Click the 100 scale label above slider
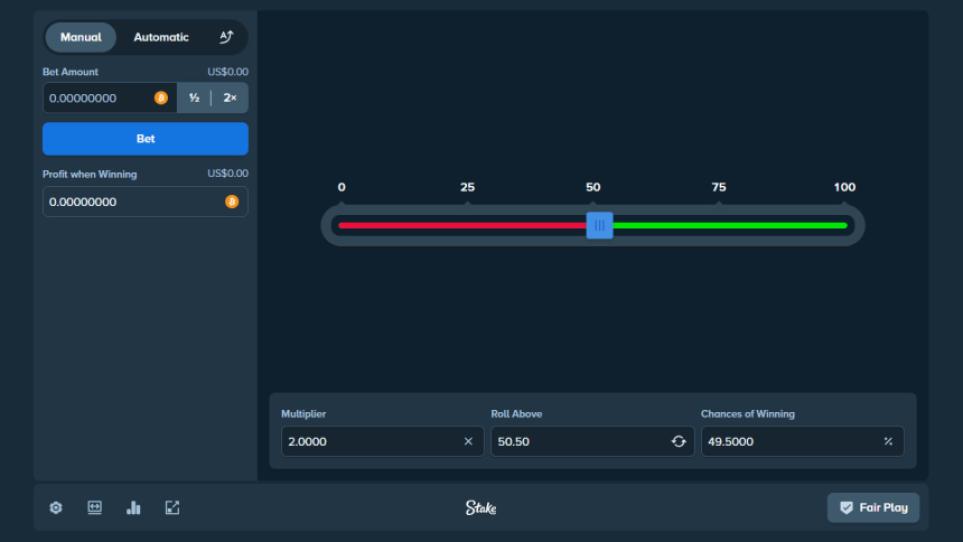Image resolution: width=963 pixels, height=542 pixels. [844, 187]
